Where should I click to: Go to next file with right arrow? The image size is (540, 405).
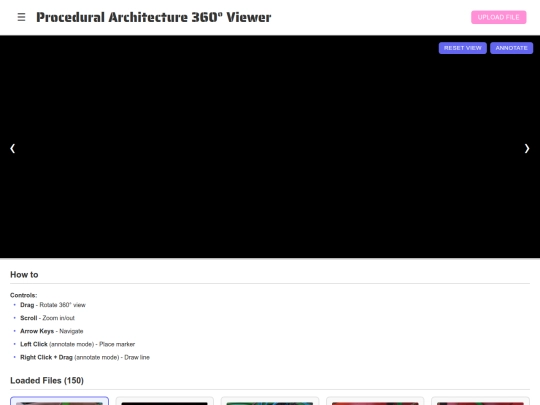pos(527,148)
